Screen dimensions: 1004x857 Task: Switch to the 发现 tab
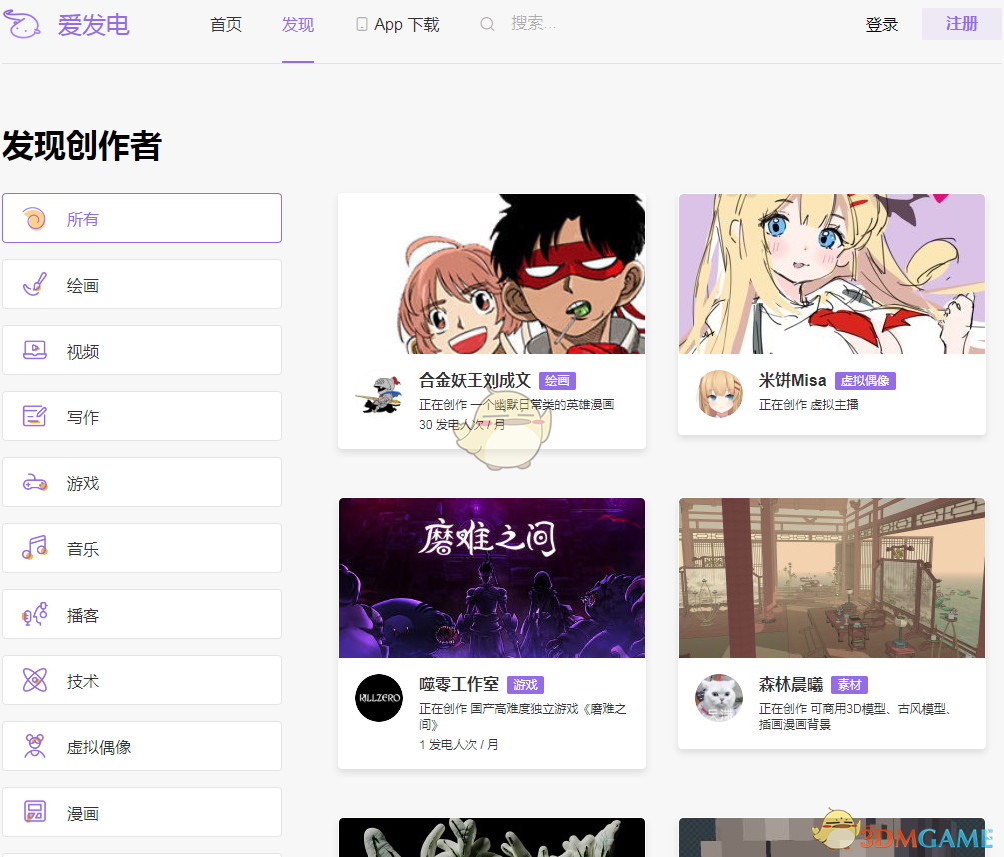point(297,25)
